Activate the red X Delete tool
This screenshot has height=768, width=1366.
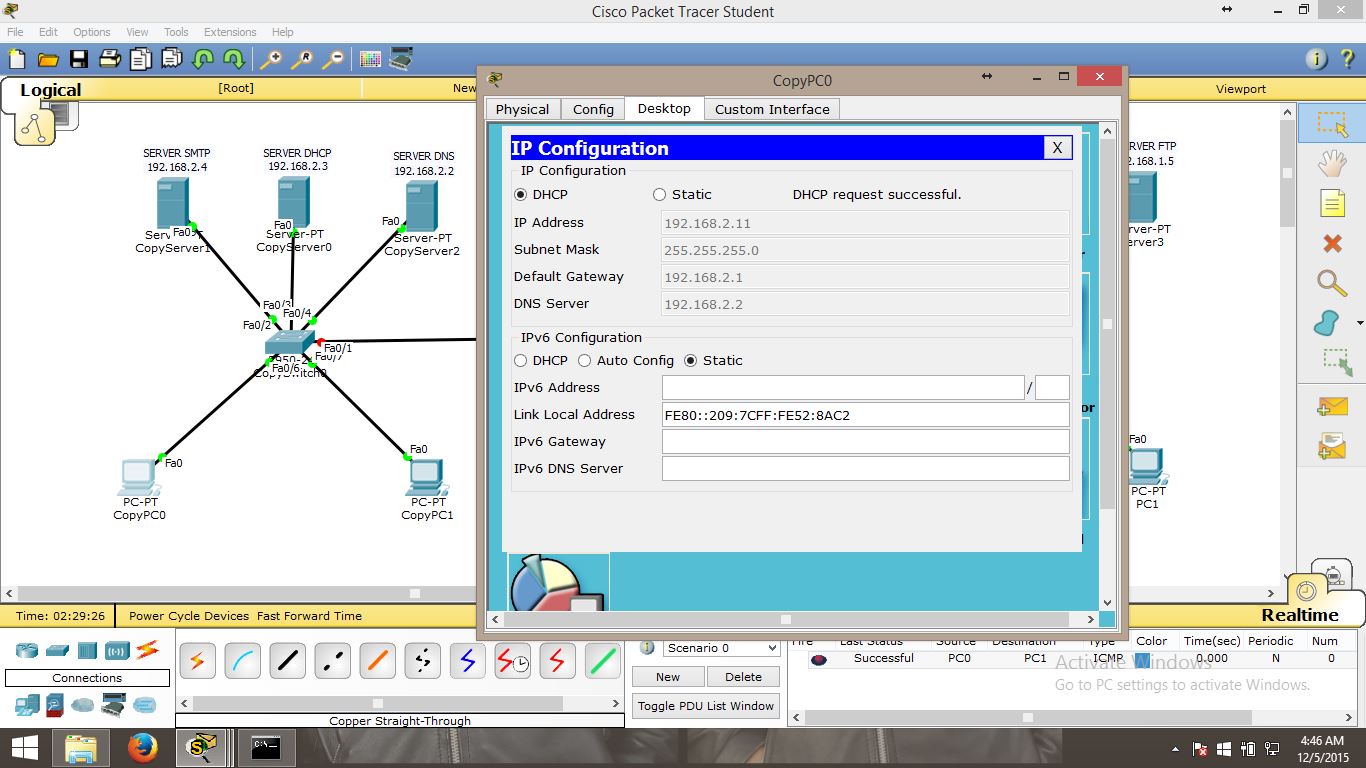tap(1332, 243)
